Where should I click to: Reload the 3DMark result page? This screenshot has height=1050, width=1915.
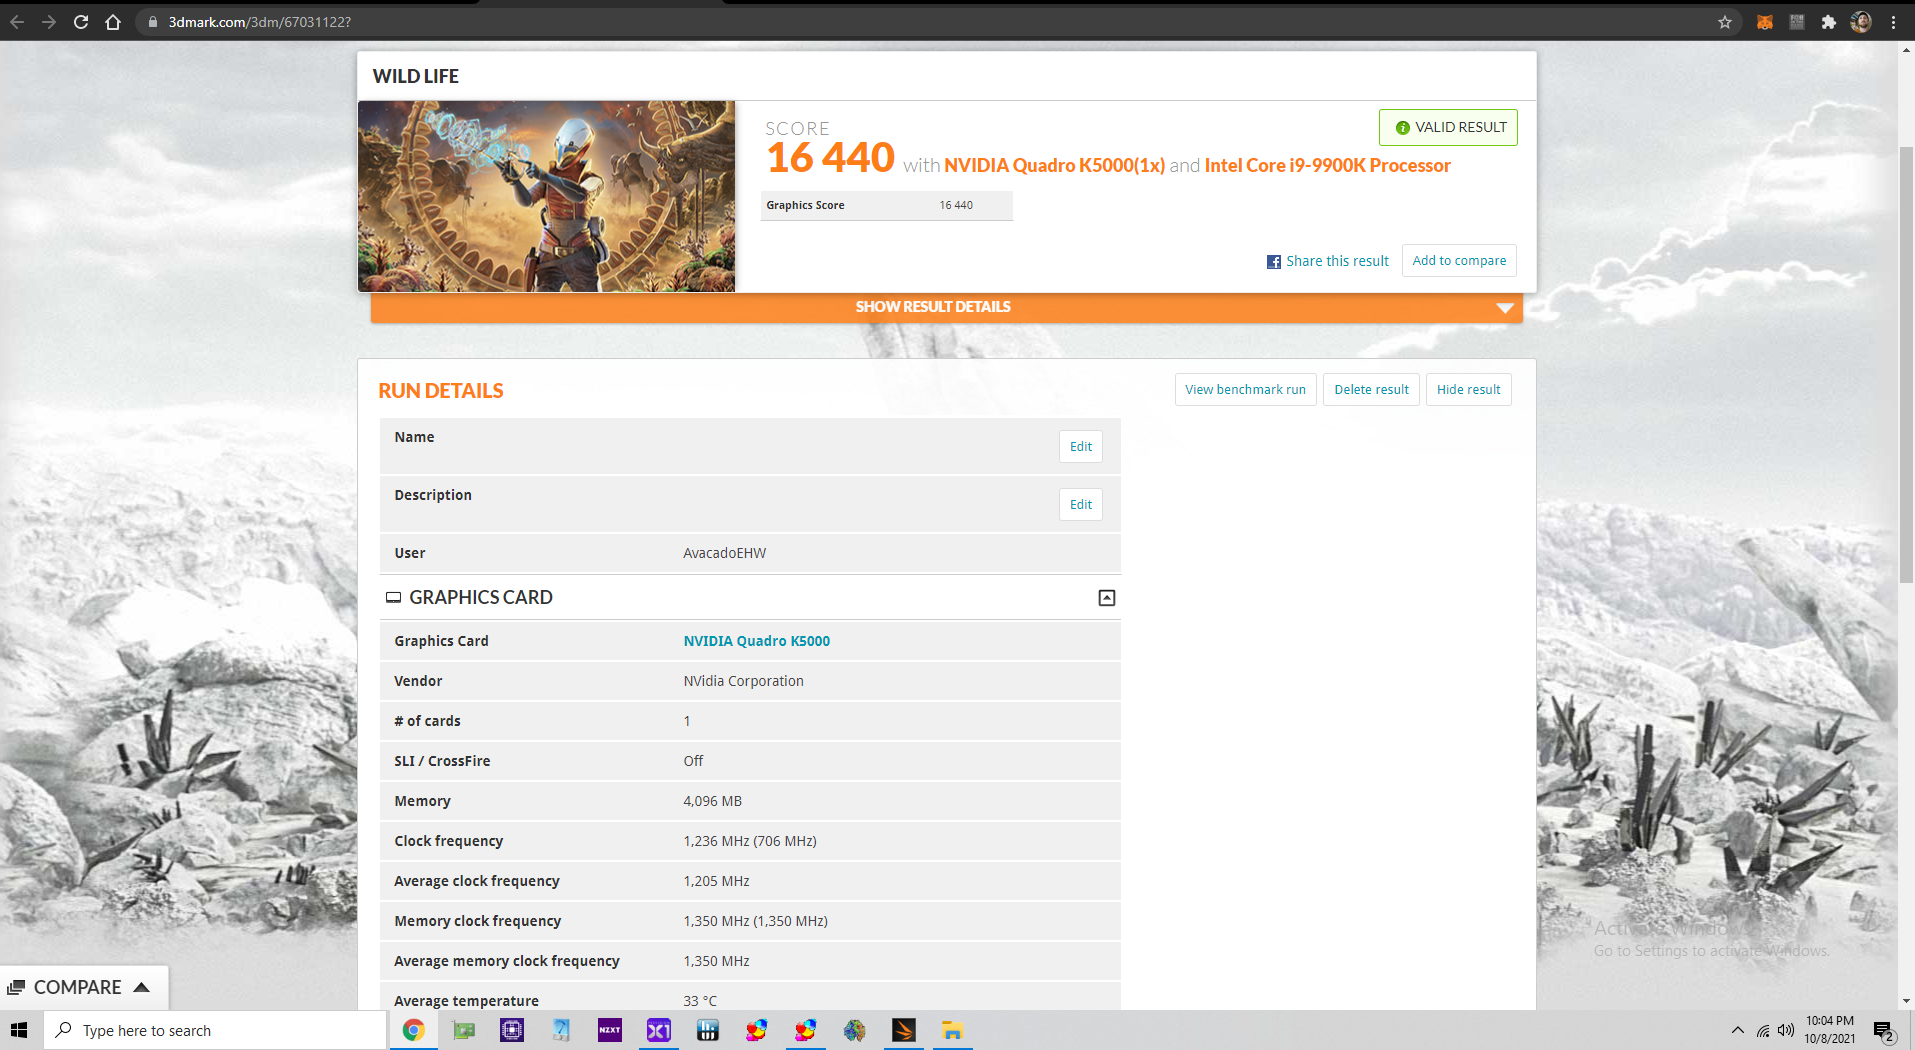(81, 22)
